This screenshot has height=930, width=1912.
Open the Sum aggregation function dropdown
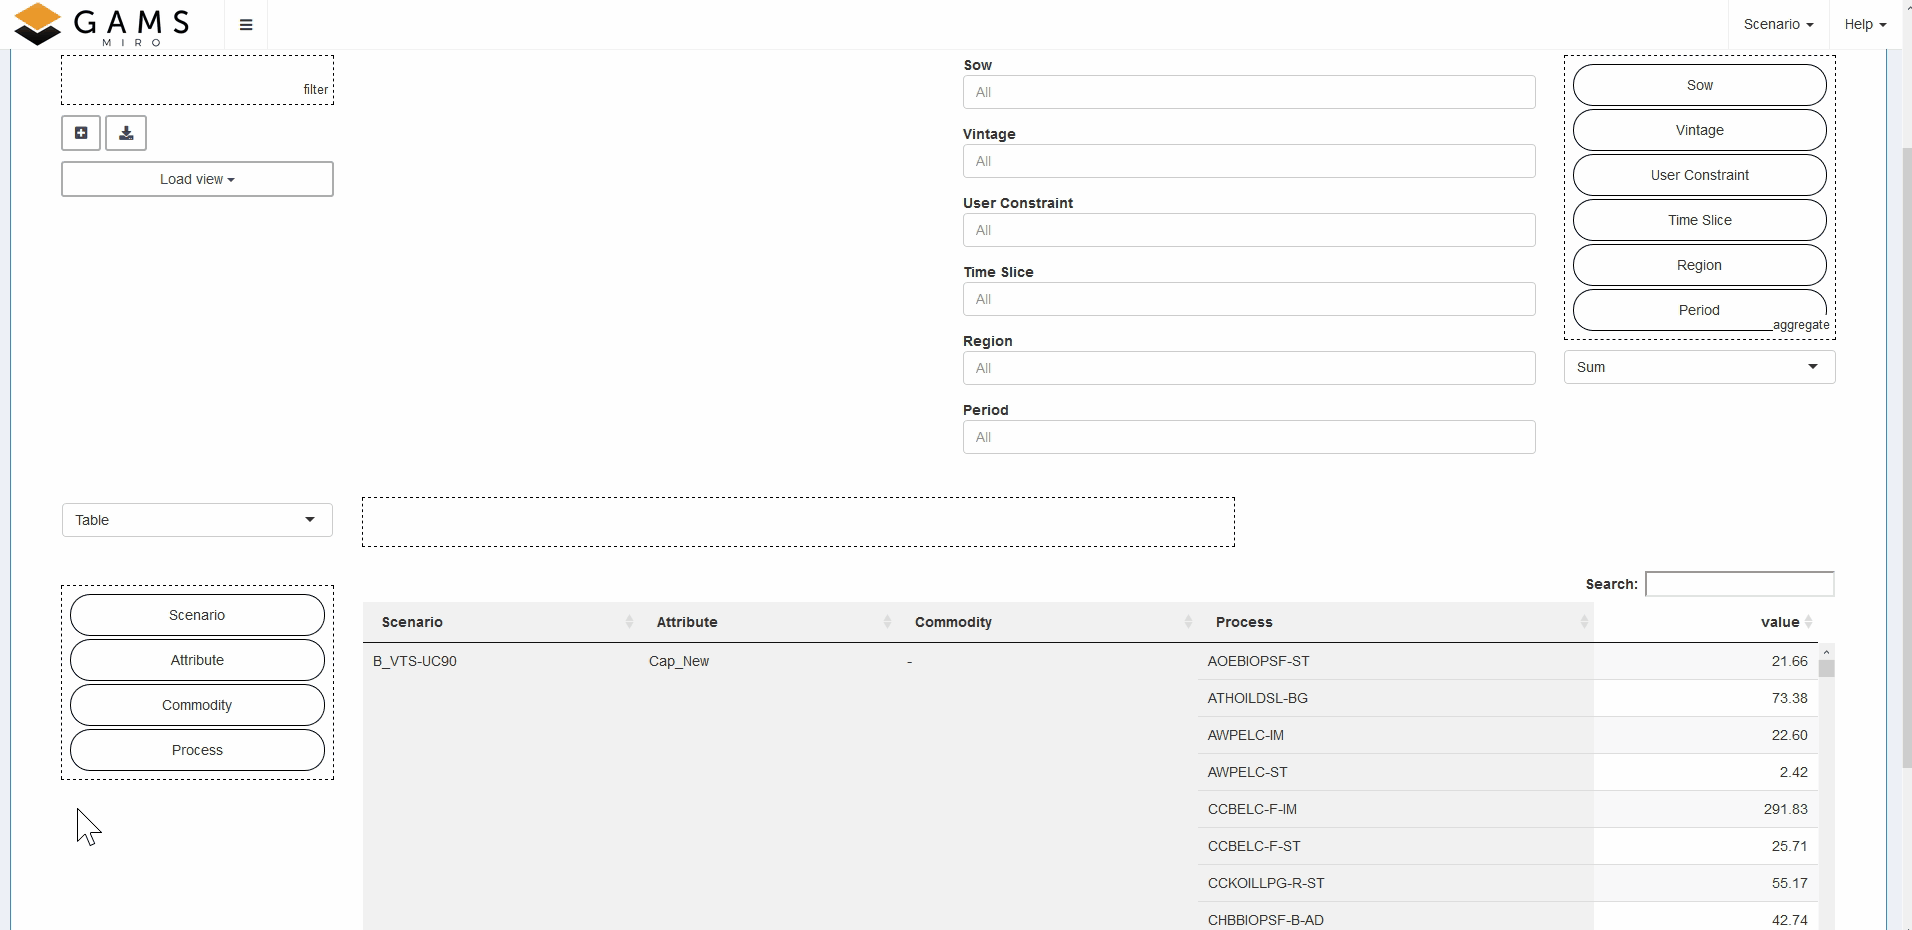coord(1699,367)
